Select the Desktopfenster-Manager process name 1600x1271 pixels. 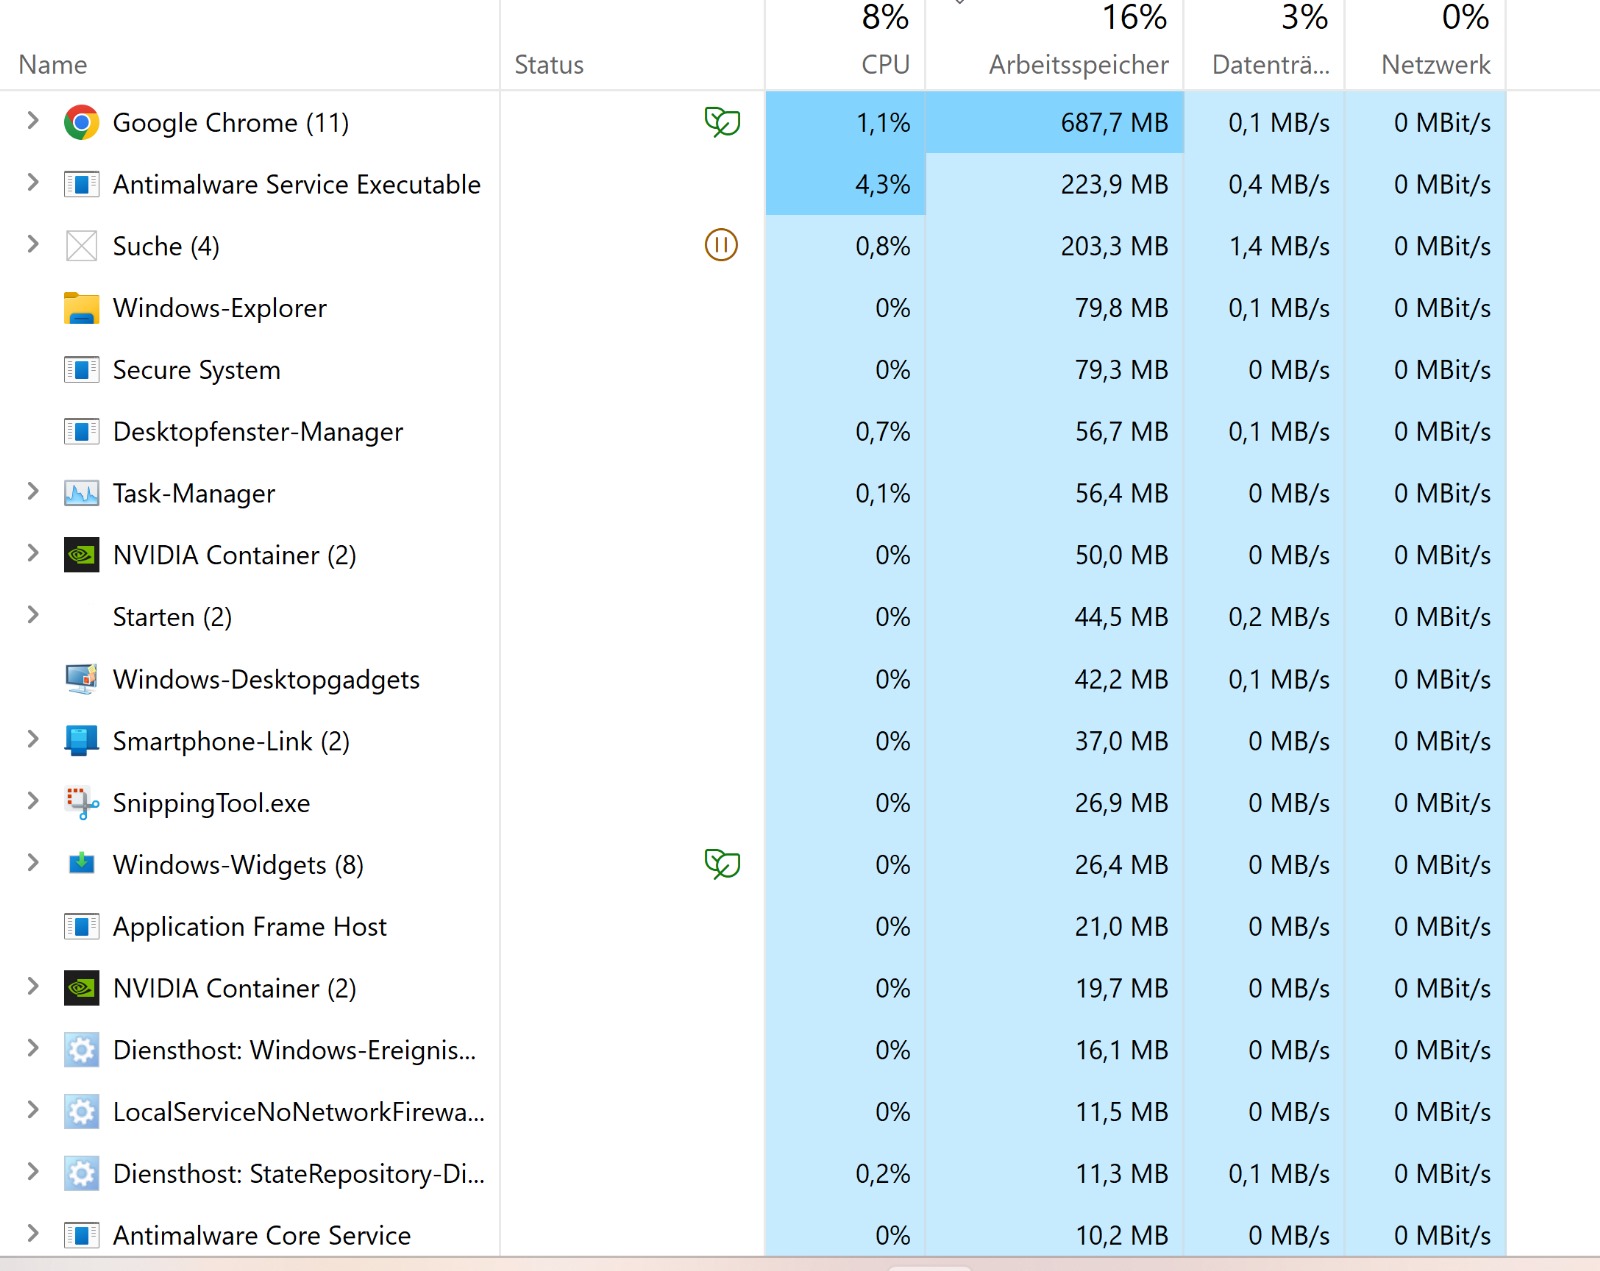pos(258,432)
